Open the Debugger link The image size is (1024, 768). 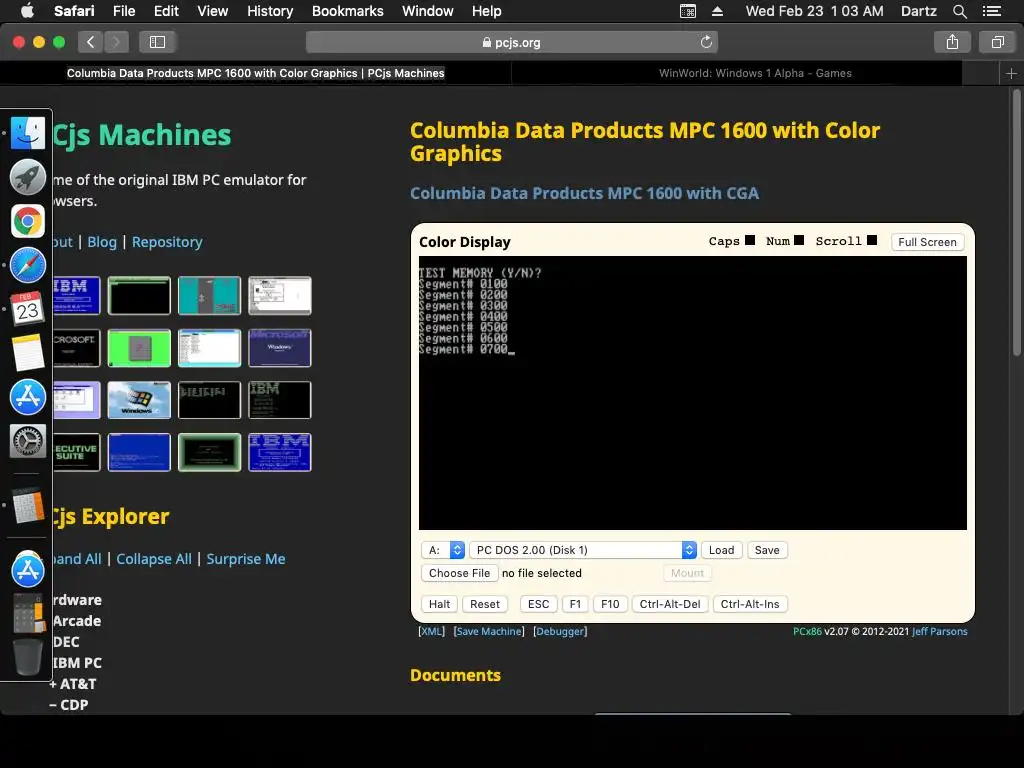560,632
